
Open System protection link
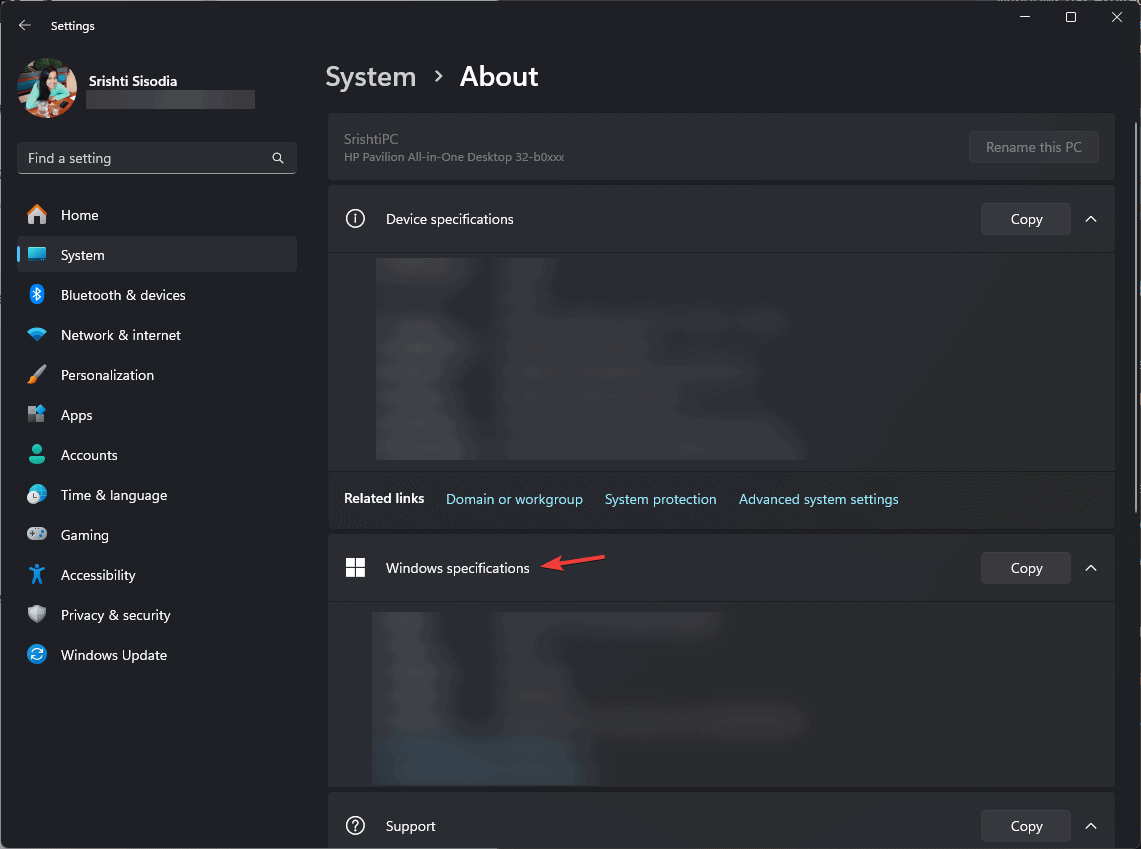click(x=661, y=499)
